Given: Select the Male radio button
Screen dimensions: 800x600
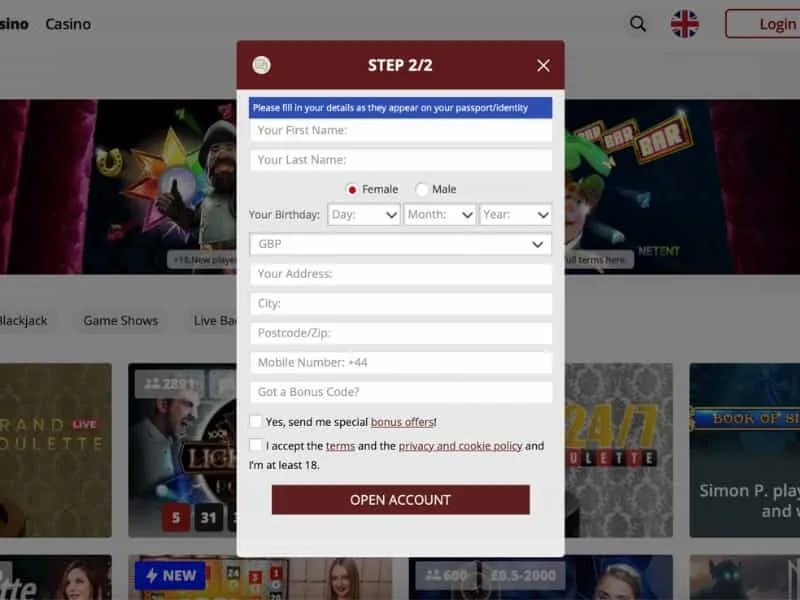Looking at the screenshot, I should (x=421, y=190).
